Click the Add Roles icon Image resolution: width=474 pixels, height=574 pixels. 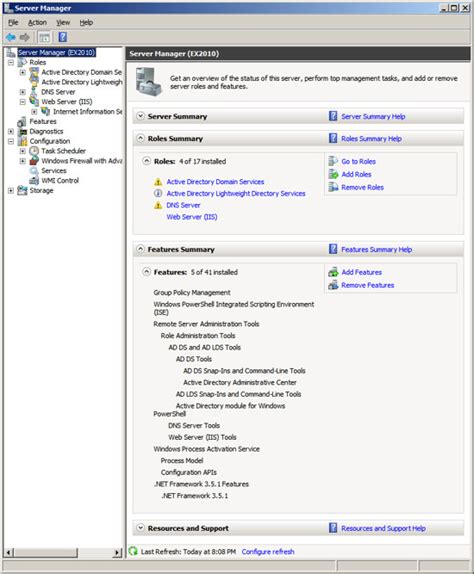coord(333,174)
